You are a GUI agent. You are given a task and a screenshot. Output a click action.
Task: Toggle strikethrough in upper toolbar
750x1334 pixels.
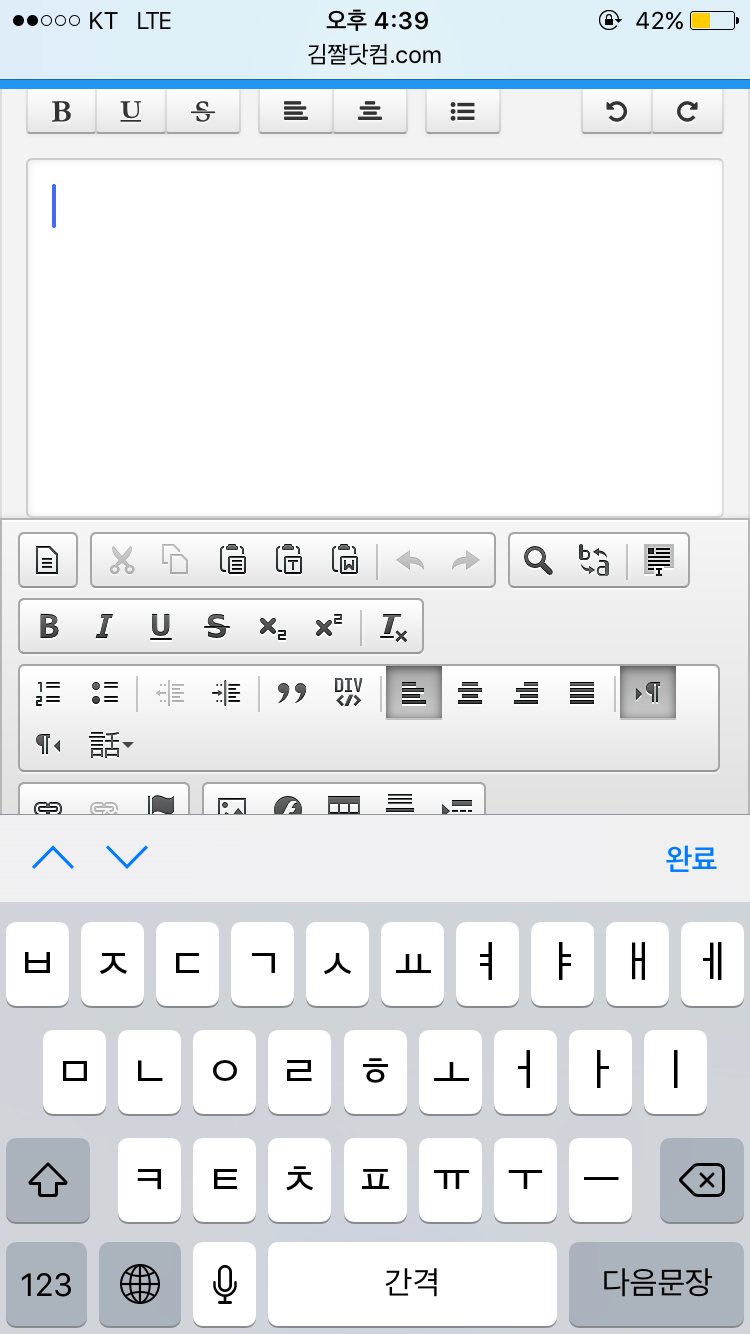[203, 111]
